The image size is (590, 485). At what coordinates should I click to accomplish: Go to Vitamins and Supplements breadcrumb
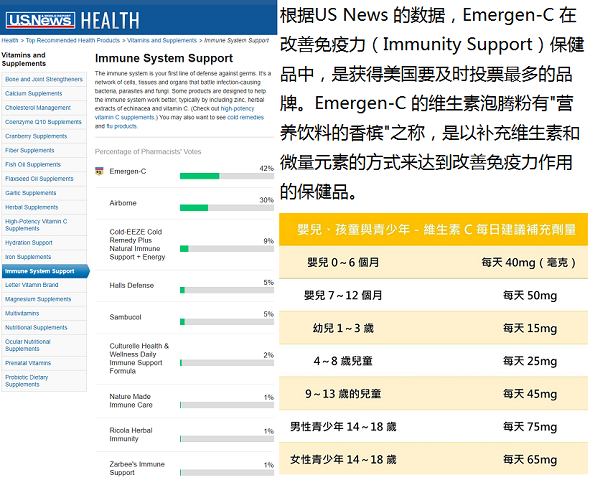coord(162,40)
